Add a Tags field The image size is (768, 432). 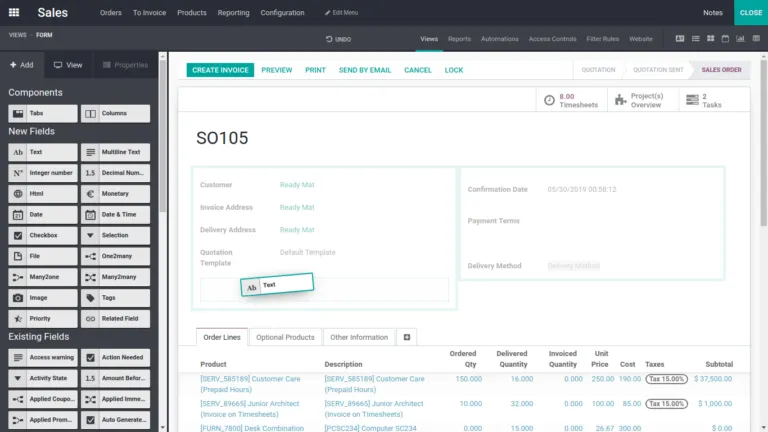point(115,298)
